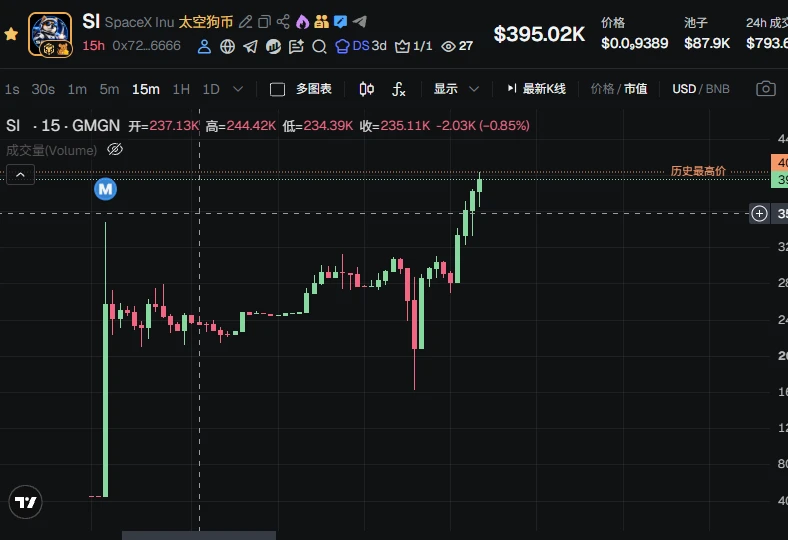Click the 价格 $0.0₉9389 price stat
The width and height of the screenshot is (788, 540).
(x=635, y=34)
